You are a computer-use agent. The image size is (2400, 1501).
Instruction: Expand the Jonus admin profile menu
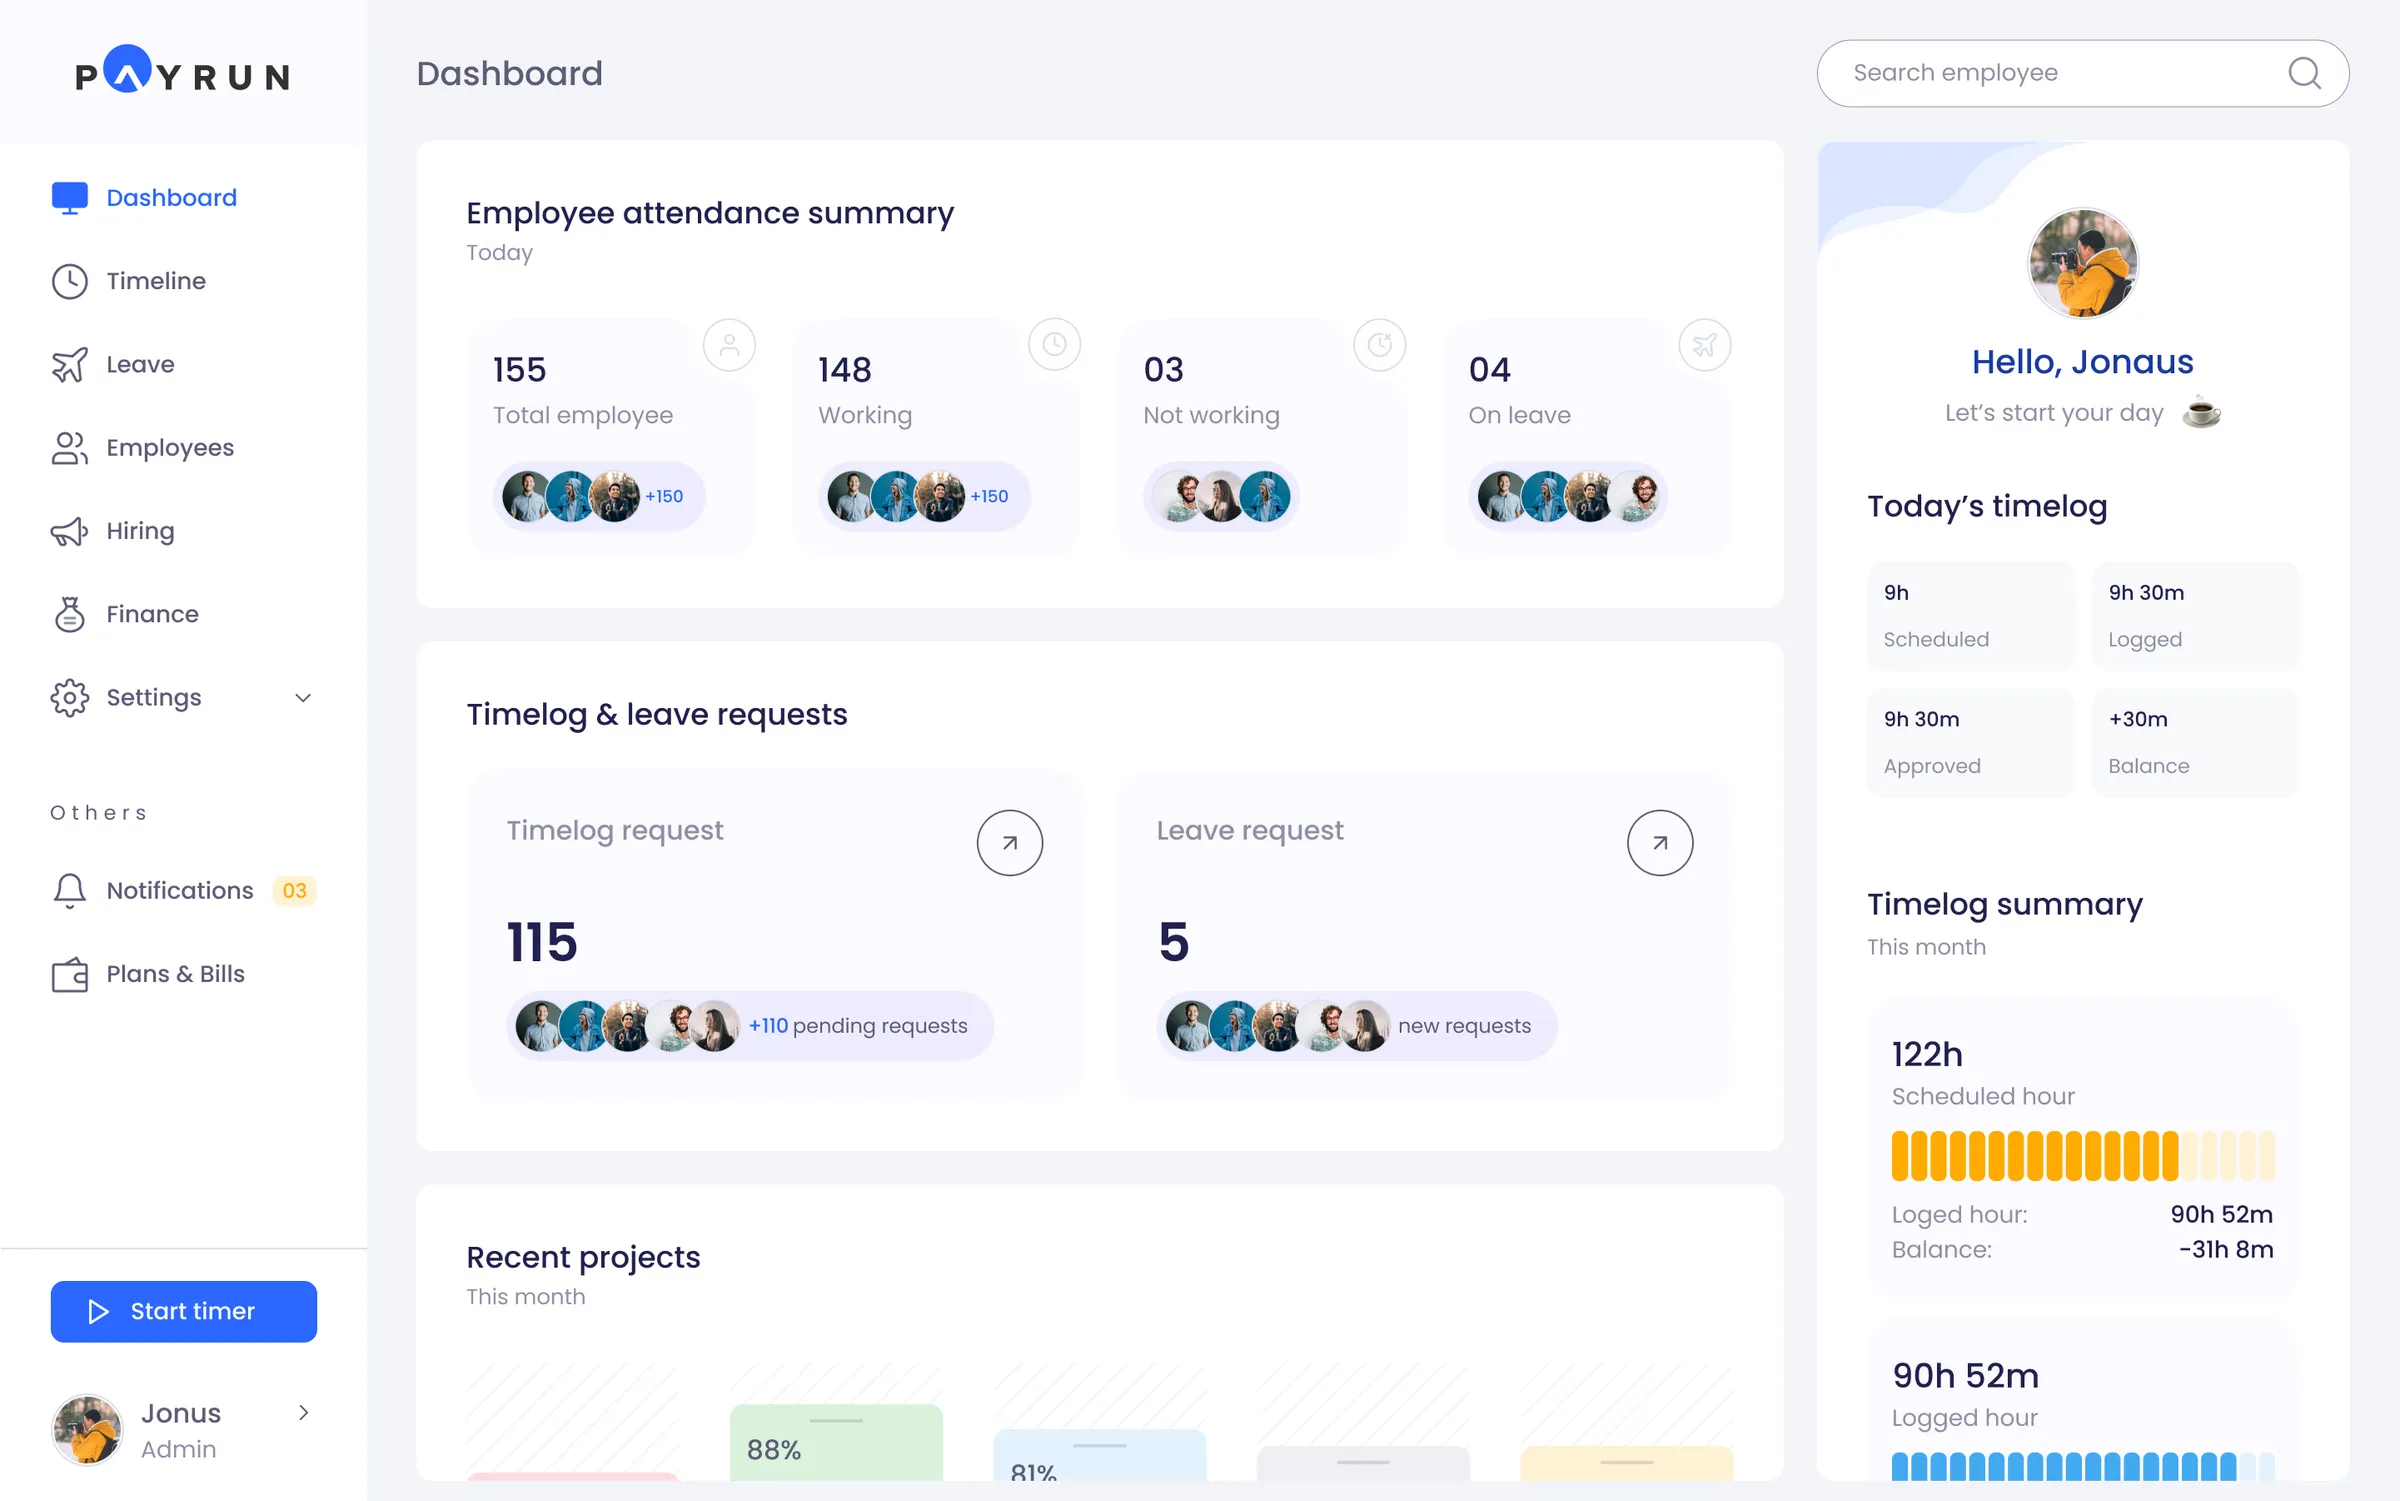coord(303,1413)
